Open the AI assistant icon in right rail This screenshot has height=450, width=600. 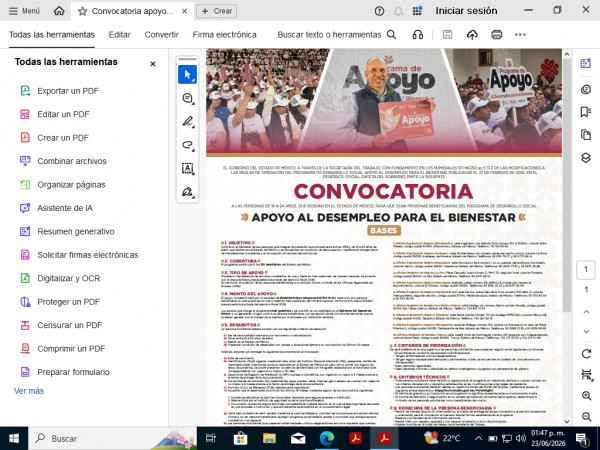[x=586, y=64]
